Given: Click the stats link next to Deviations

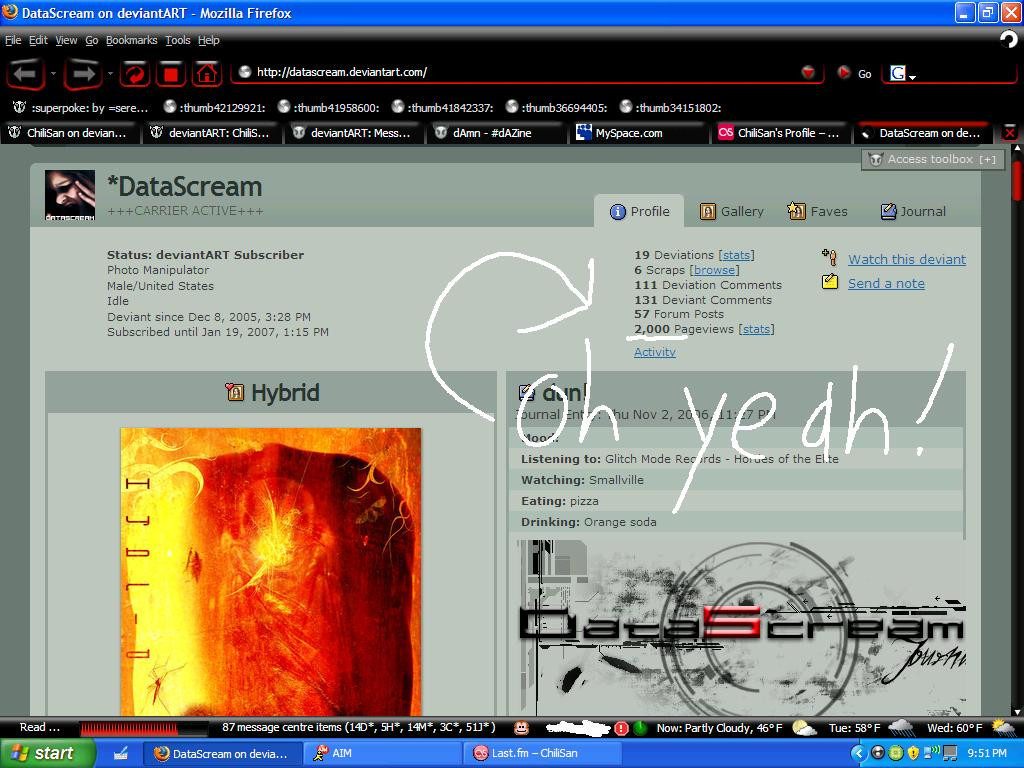Looking at the screenshot, I should pos(736,255).
